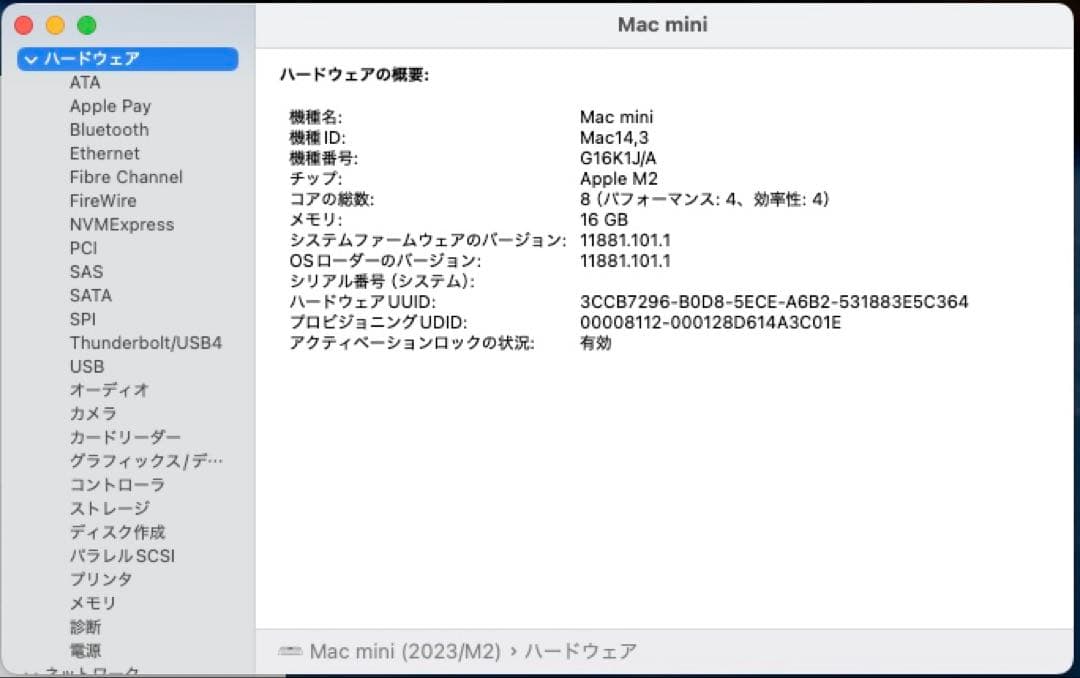The image size is (1080, 678).
Task: Collapse the ハードウェア section
Action: click(31, 59)
